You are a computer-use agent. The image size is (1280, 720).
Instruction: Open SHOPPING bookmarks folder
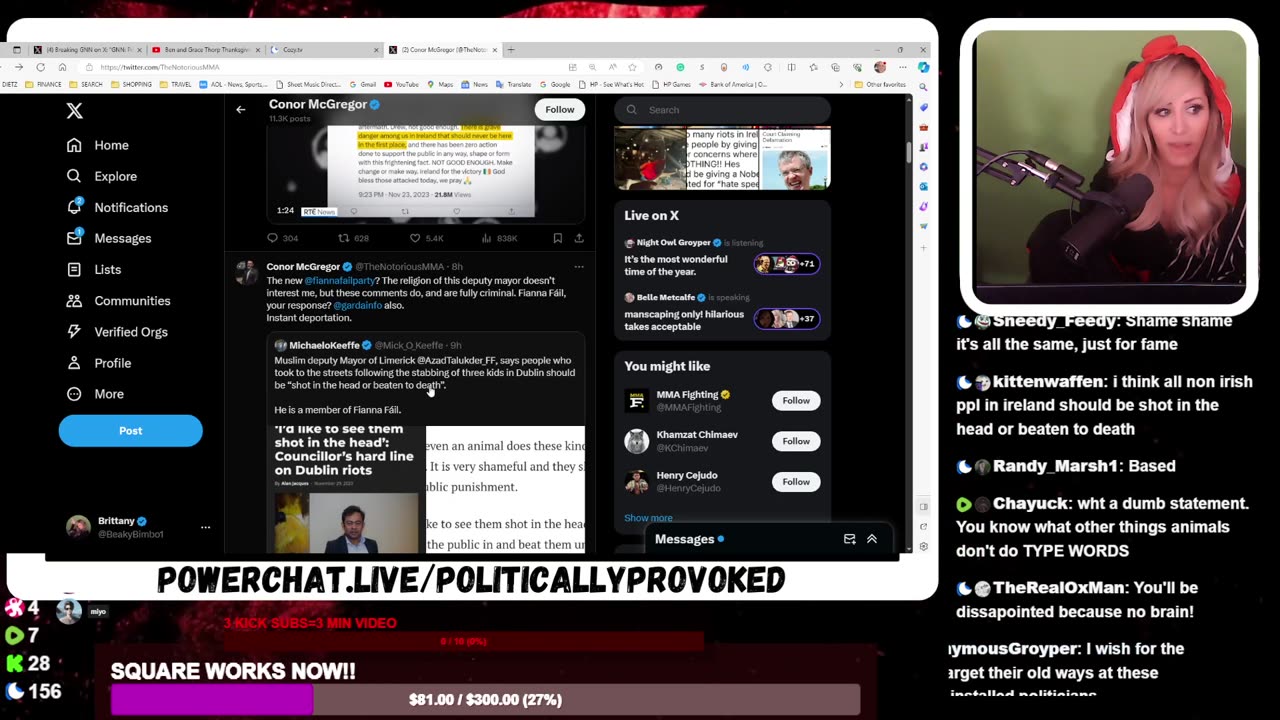coord(132,85)
